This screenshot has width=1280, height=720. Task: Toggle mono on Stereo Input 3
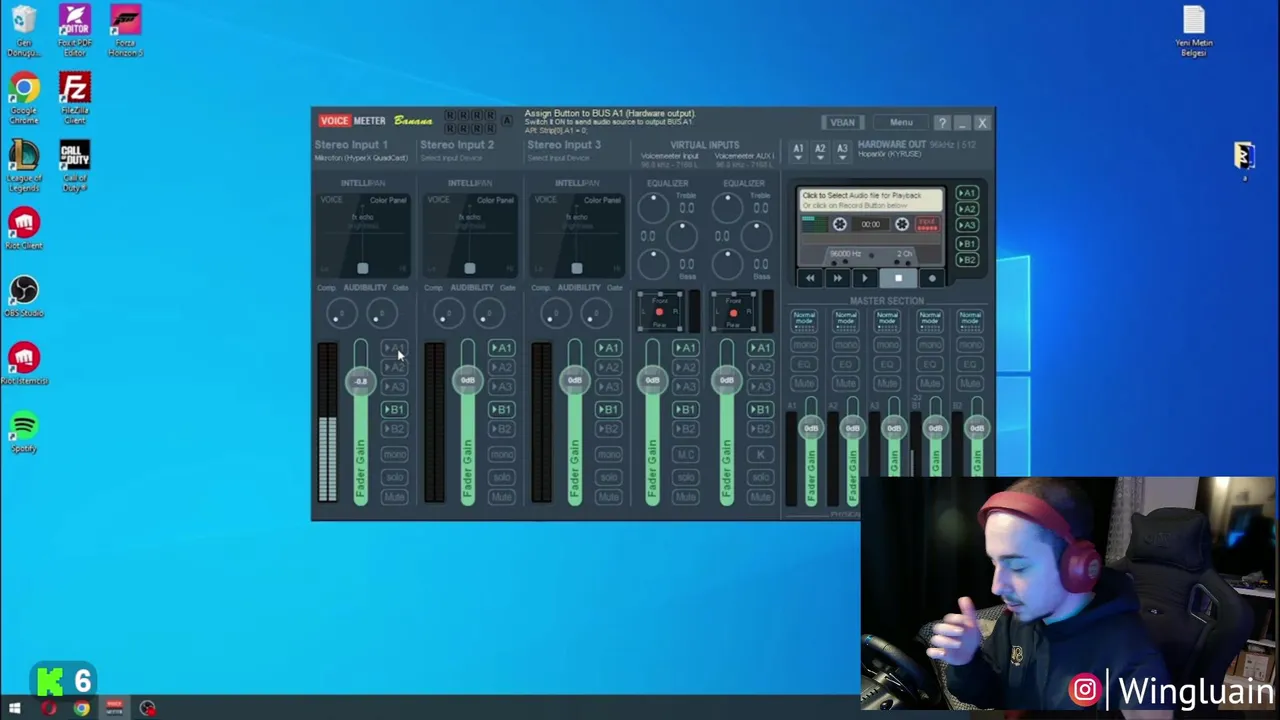[x=608, y=455]
